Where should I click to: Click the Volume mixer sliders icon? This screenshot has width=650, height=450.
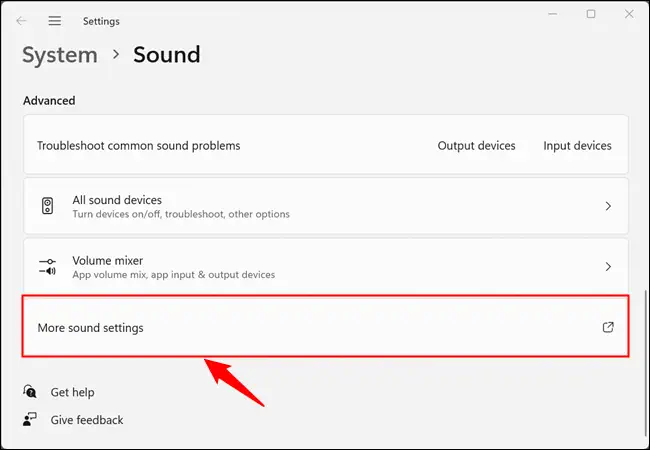tap(48, 266)
